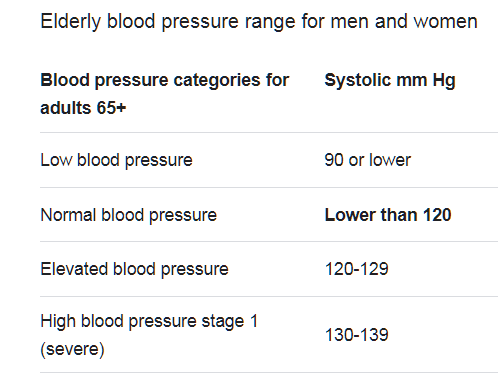Select the 'Low blood pressure' row label

coord(116,160)
